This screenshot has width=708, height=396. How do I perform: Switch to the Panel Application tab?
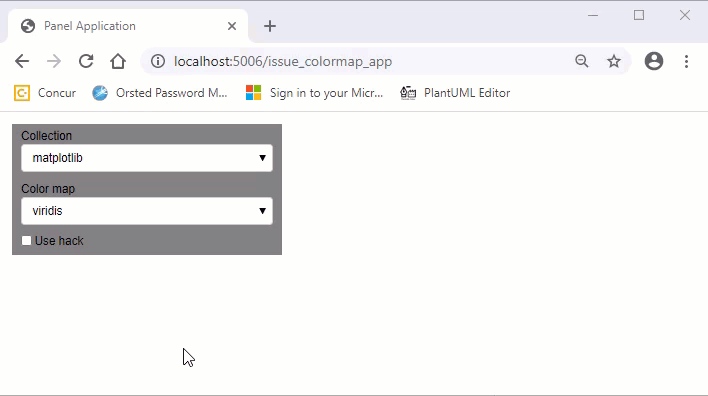click(x=128, y=26)
